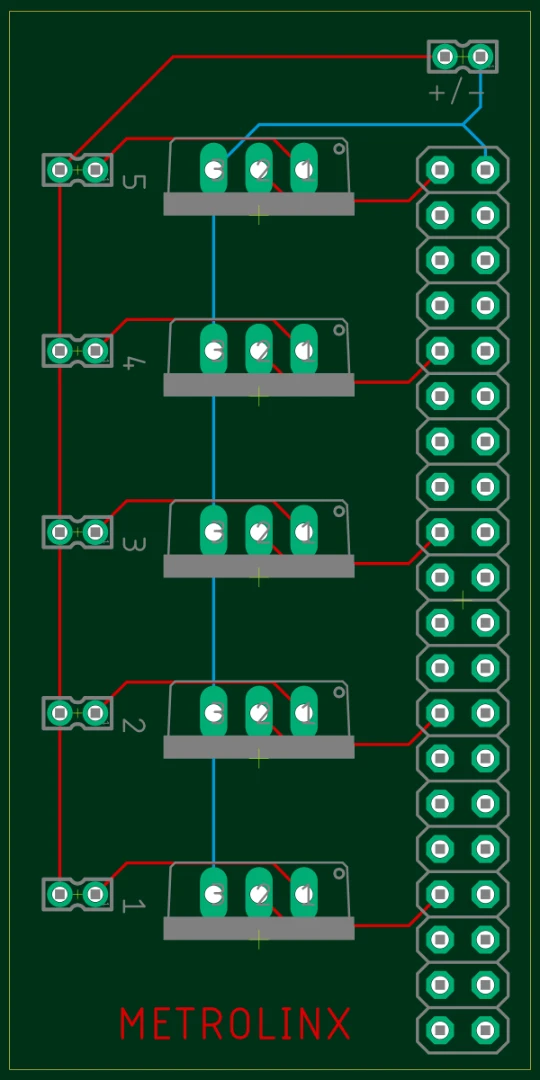Image resolution: width=540 pixels, height=1080 pixels.
Task: Select red diagonal trace to +/- connector
Action: [x=124, y=106]
